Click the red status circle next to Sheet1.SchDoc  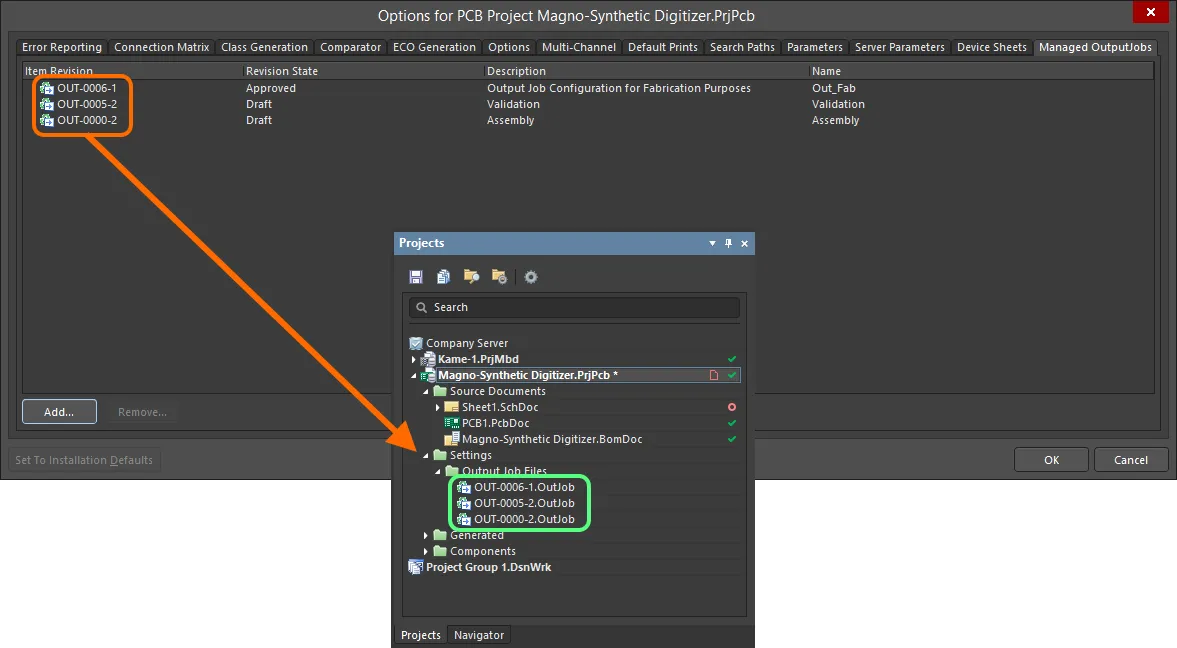pos(732,407)
